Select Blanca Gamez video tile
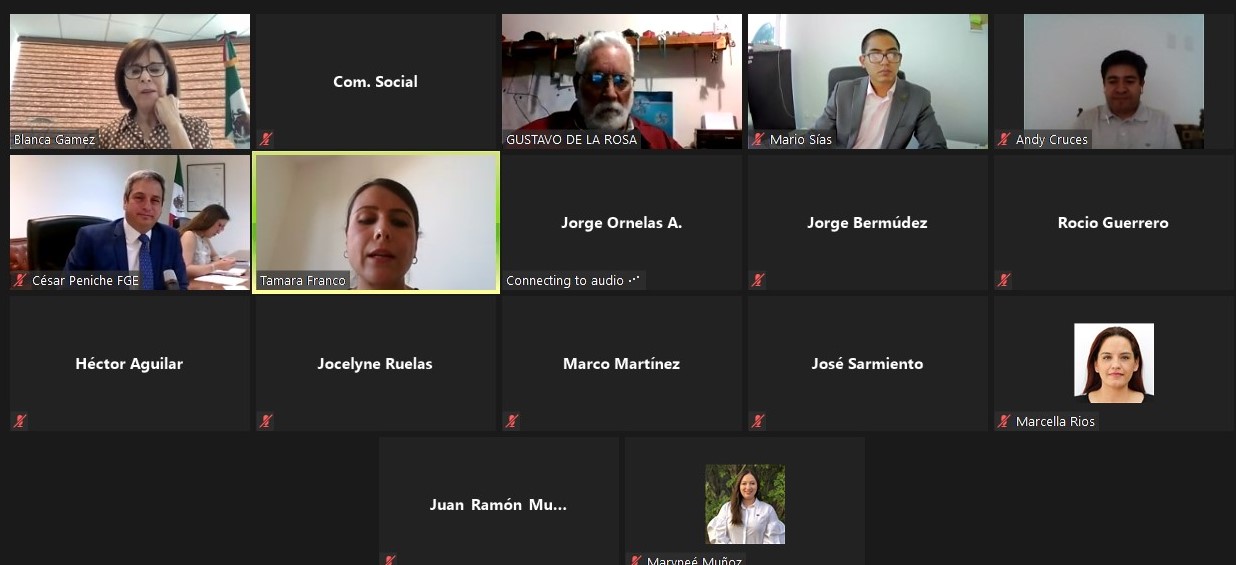Screen dimensions: 1236x565 click(130, 81)
